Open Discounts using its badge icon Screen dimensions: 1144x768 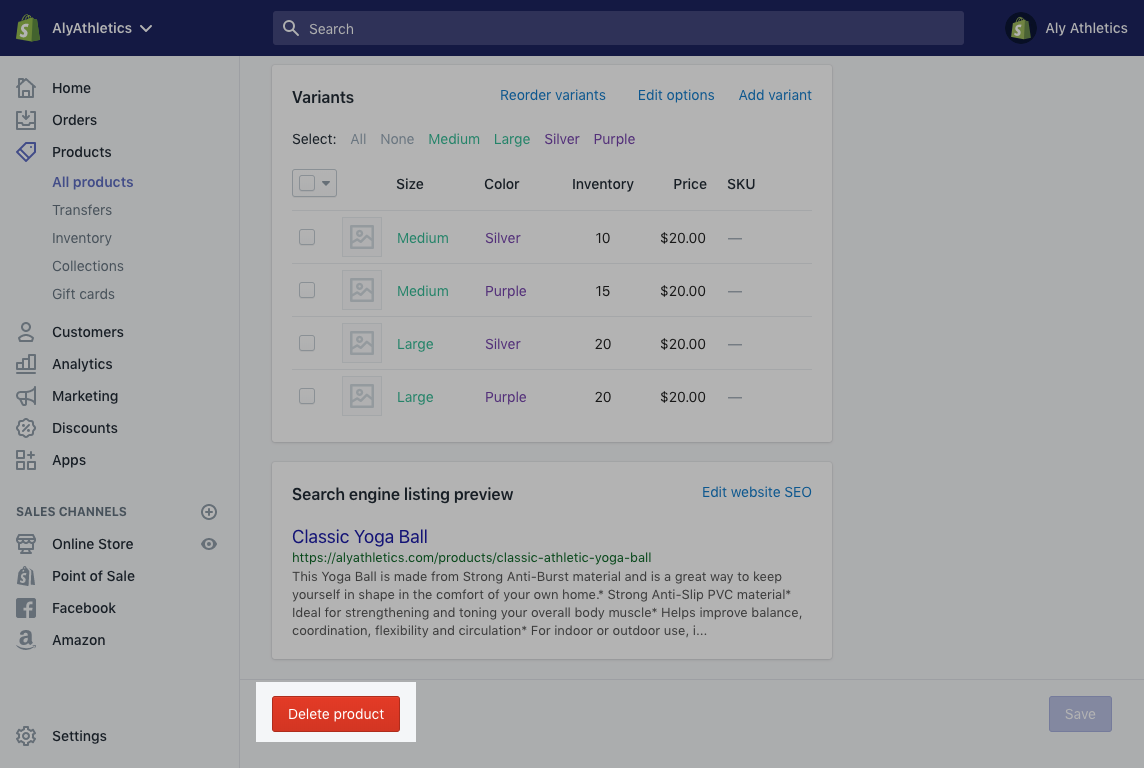(x=26, y=428)
